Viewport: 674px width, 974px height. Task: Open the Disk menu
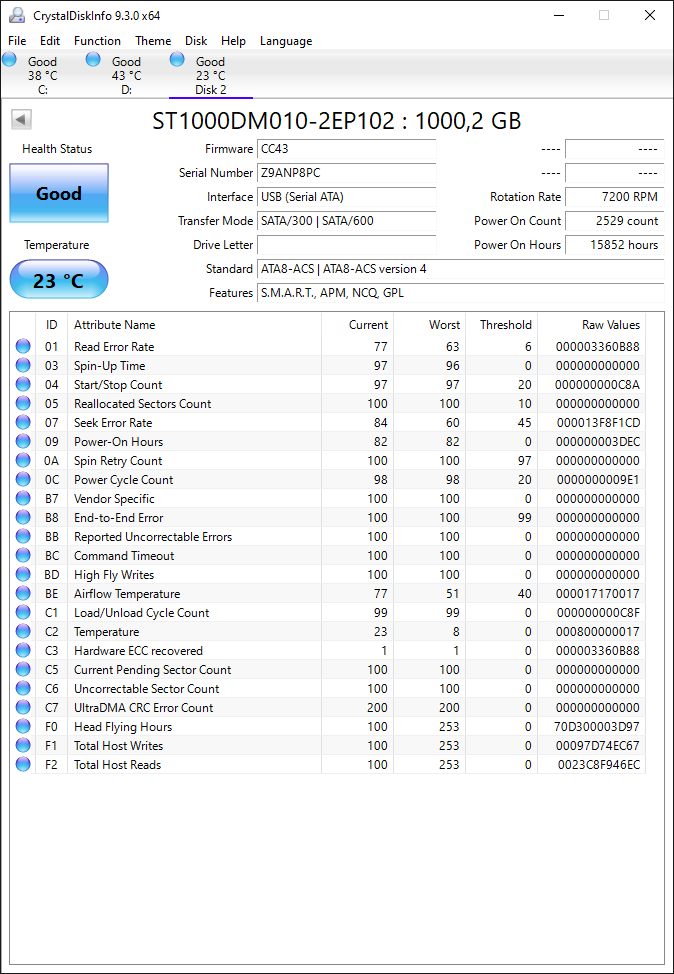(x=196, y=41)
